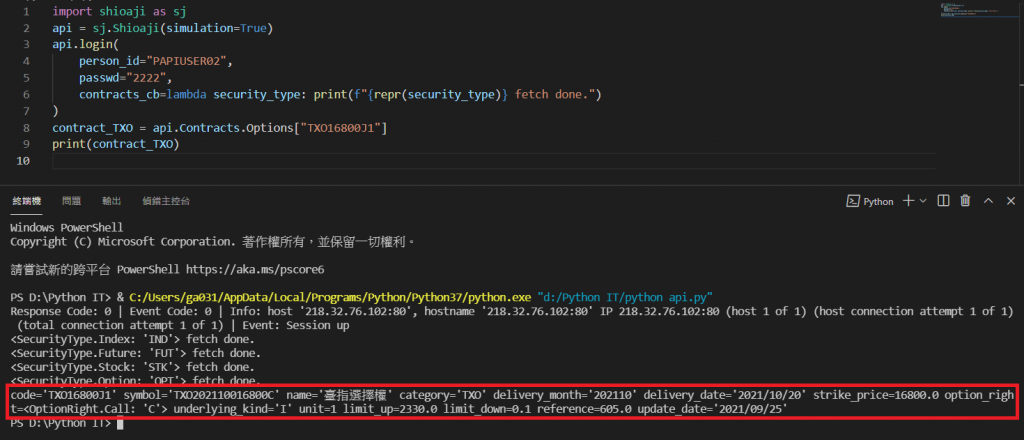Click the 'Response Code: 0' output line
Screen dimensions: 1024x440
512,311
